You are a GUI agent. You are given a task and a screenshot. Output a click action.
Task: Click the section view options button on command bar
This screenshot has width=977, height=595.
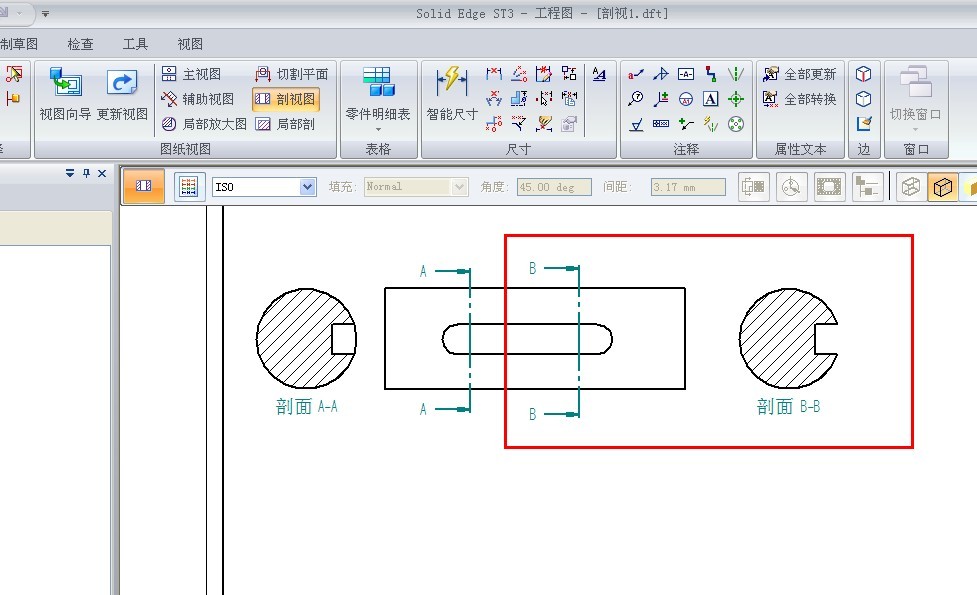(x=144, y=186)
